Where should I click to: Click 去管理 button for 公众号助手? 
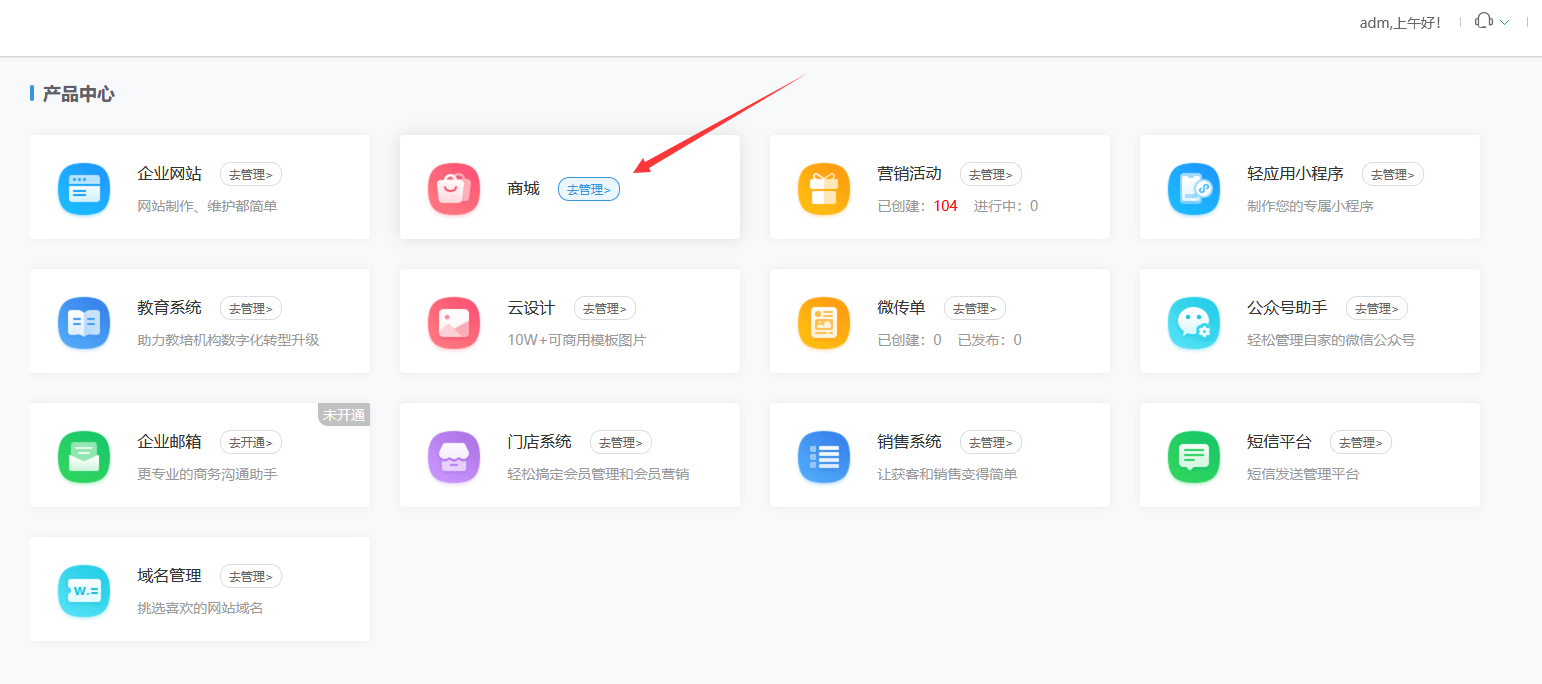[x=1377, y=308]
